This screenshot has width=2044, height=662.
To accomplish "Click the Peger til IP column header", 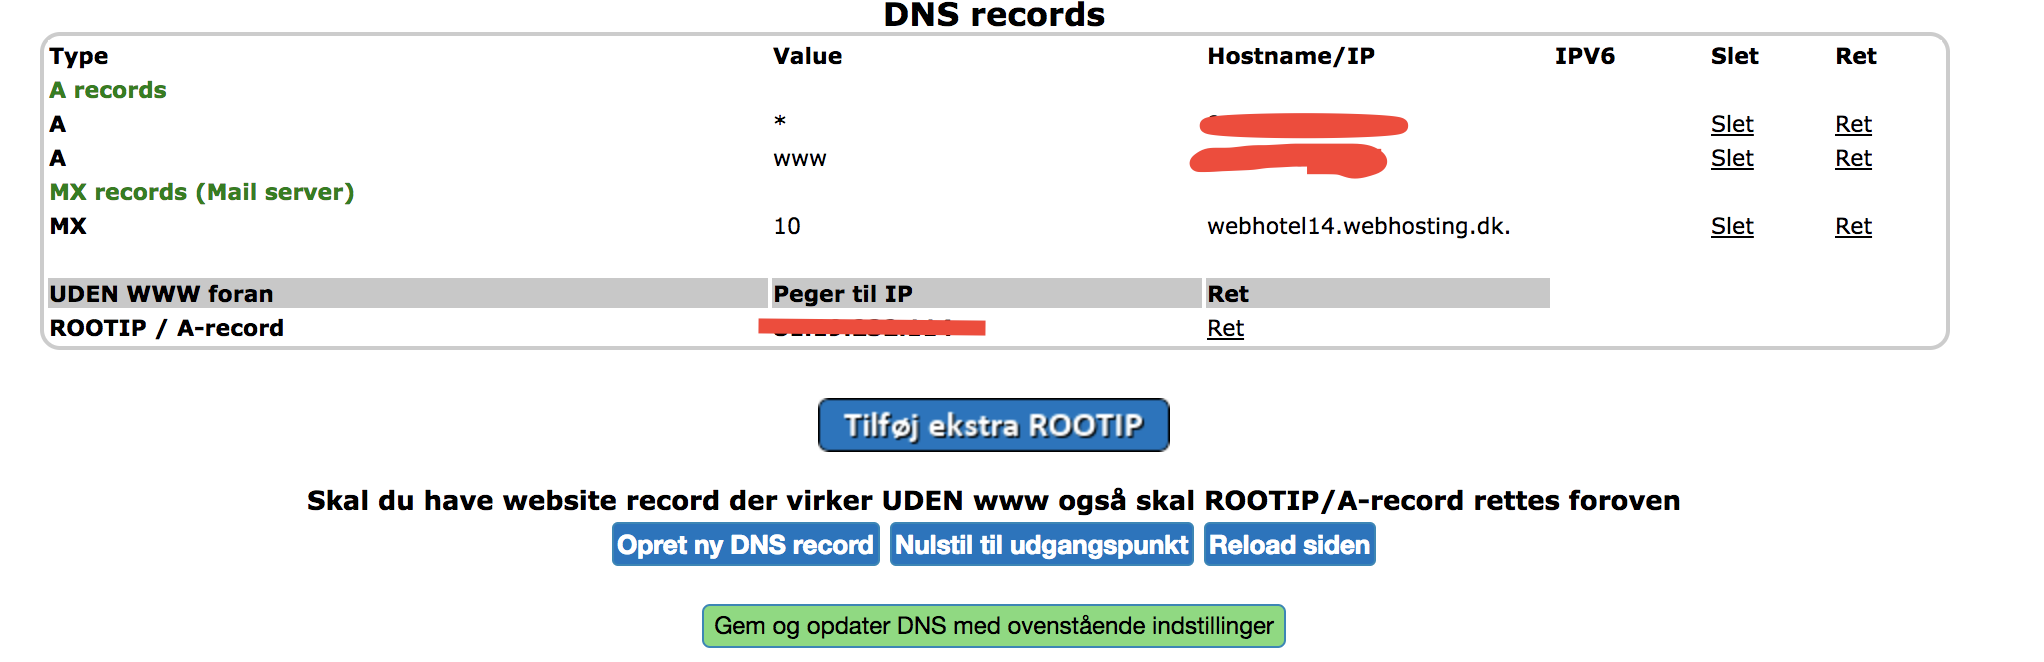I will tap(842, 294).
